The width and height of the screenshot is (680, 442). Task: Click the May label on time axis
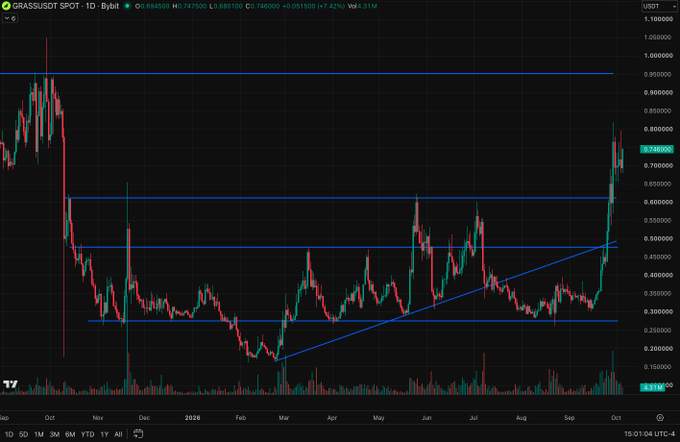point(379,418)
